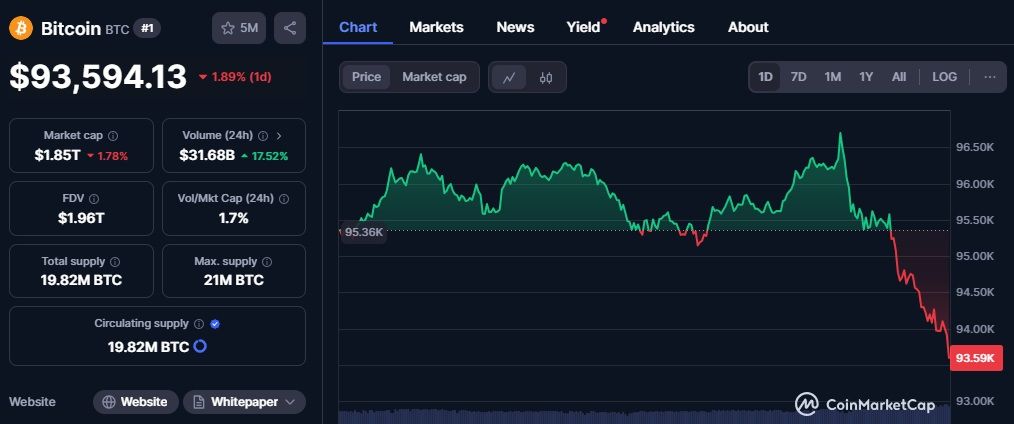This screenshot has height=424, width=1014.
Task: Click the FDV info icon
Action: click(94, 198)
